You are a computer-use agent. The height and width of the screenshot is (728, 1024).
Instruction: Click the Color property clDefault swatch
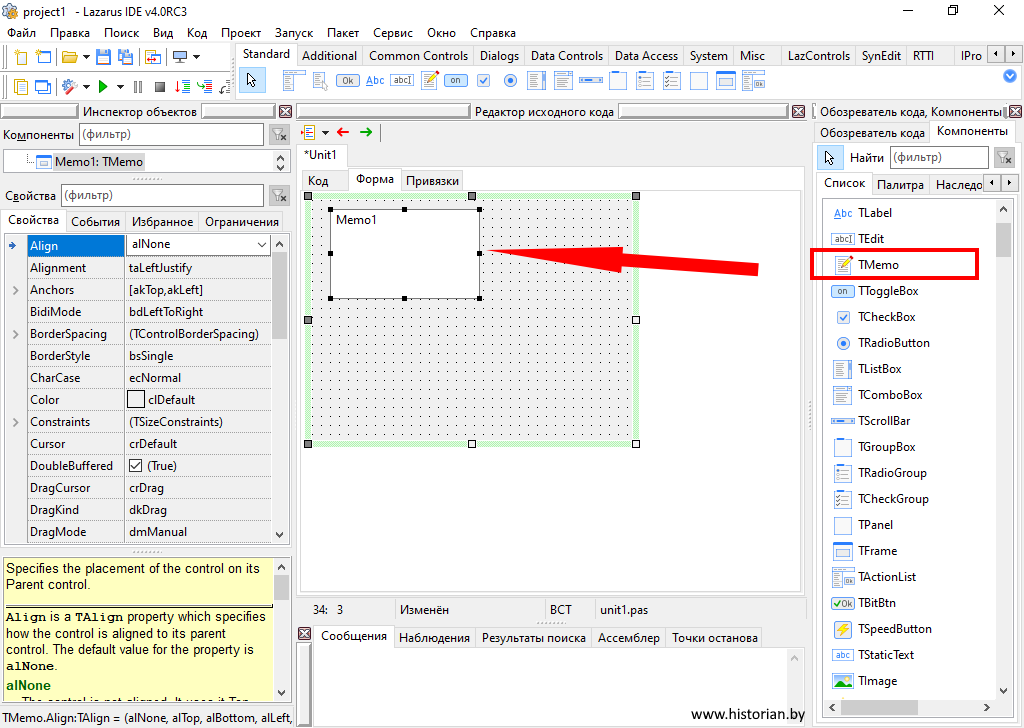136,400
